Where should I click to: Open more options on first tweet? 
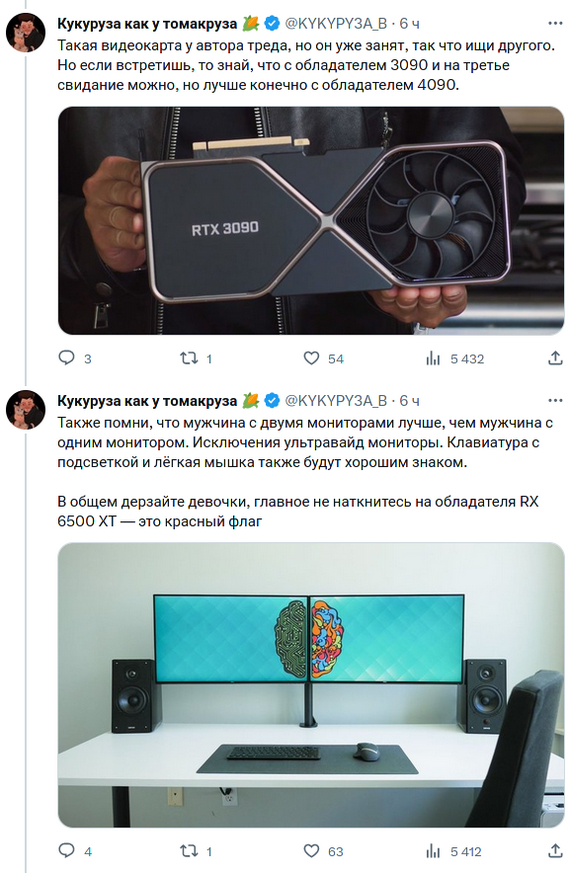[555, 23]
